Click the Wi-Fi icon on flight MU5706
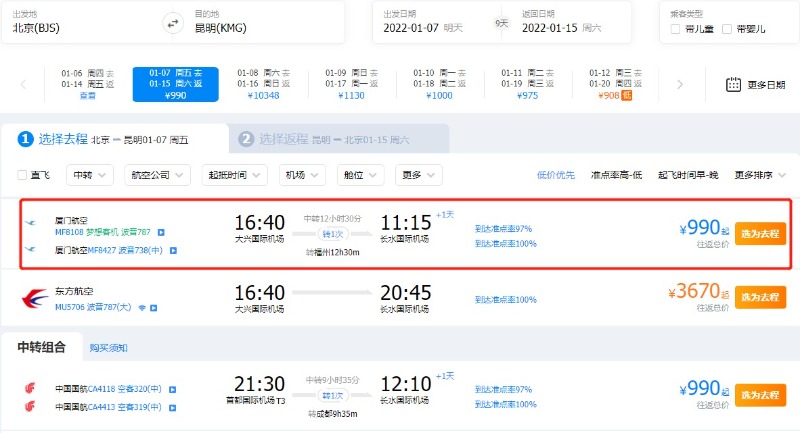Image resolution: width=800 pixels, height=433 pixels. tap(144, 308)
